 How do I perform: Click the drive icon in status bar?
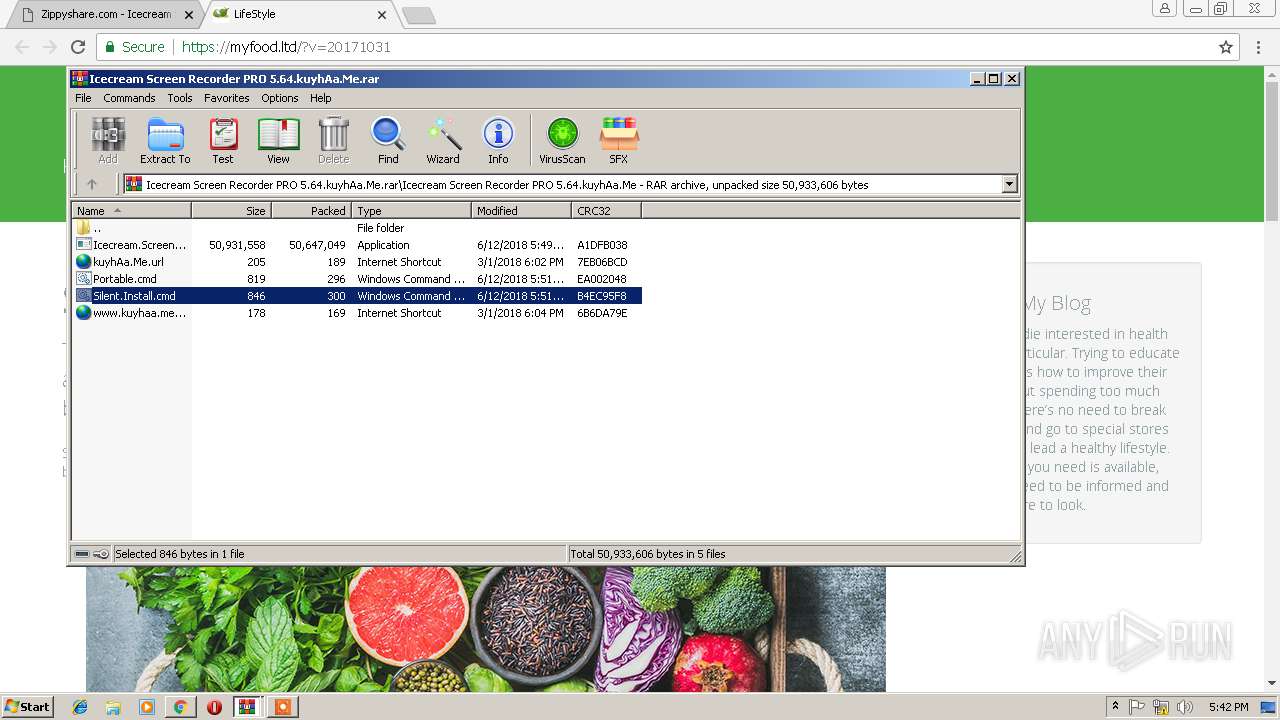(x=82, y=554)
